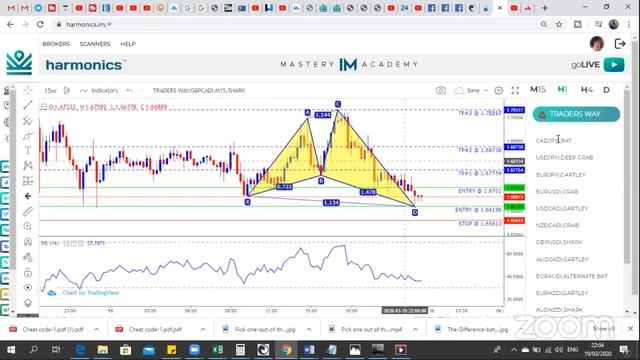
Task: Switch to the M15 timeframe
Action: click(538, 89)
